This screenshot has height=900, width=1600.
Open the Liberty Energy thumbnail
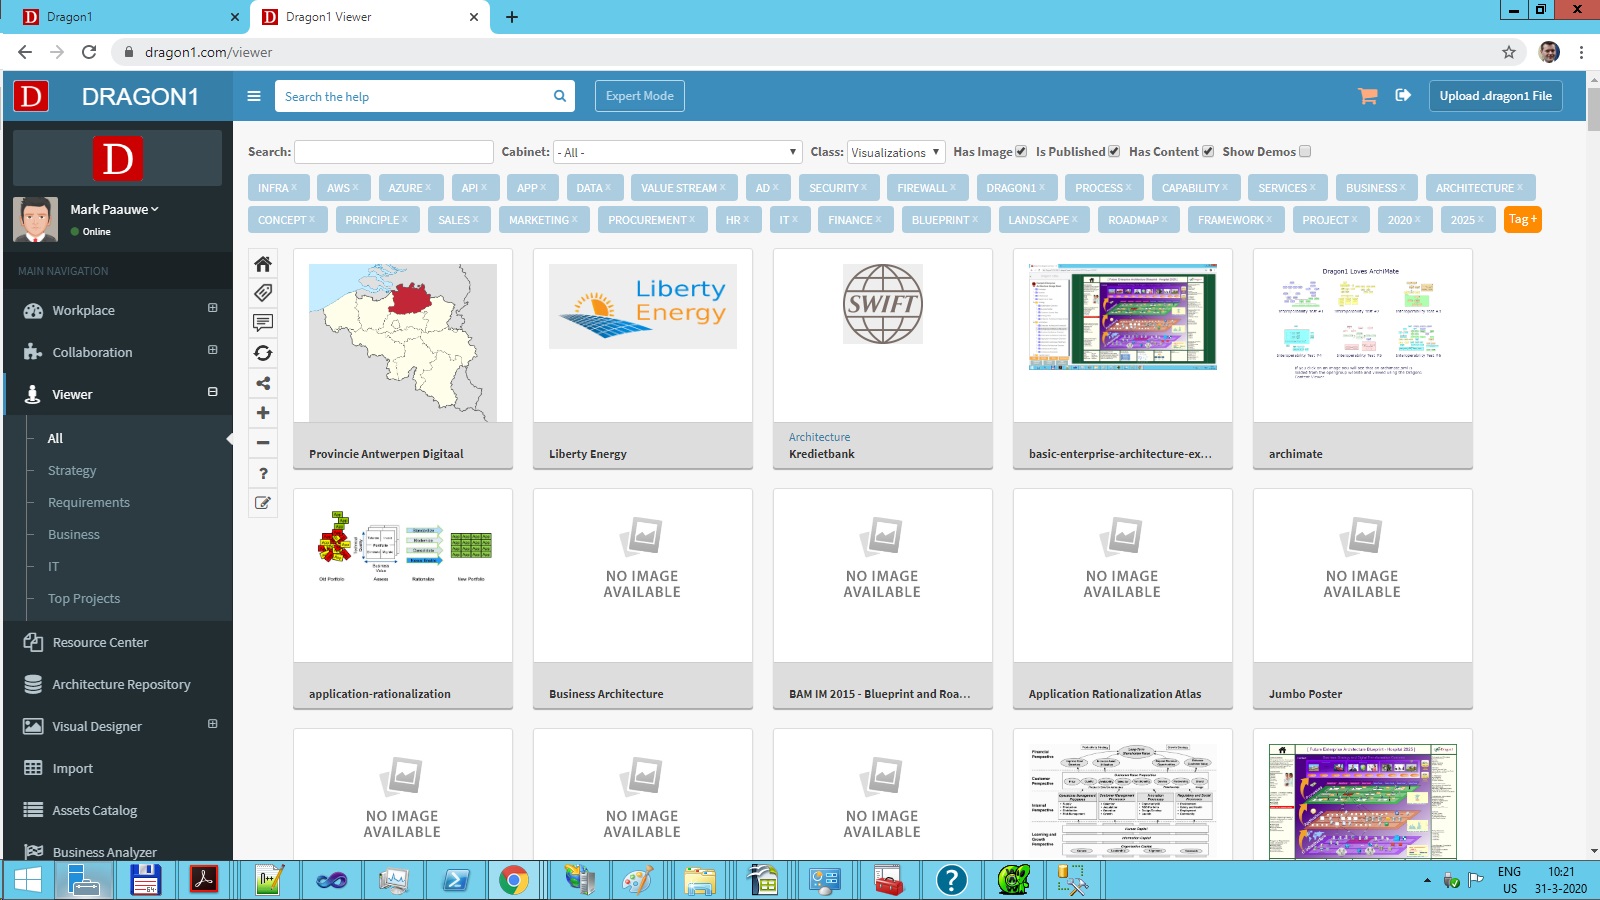(x=643, y=306)
